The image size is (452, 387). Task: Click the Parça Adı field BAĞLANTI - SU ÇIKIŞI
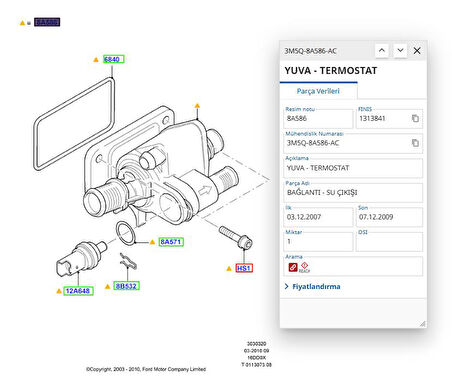[353, 193]
